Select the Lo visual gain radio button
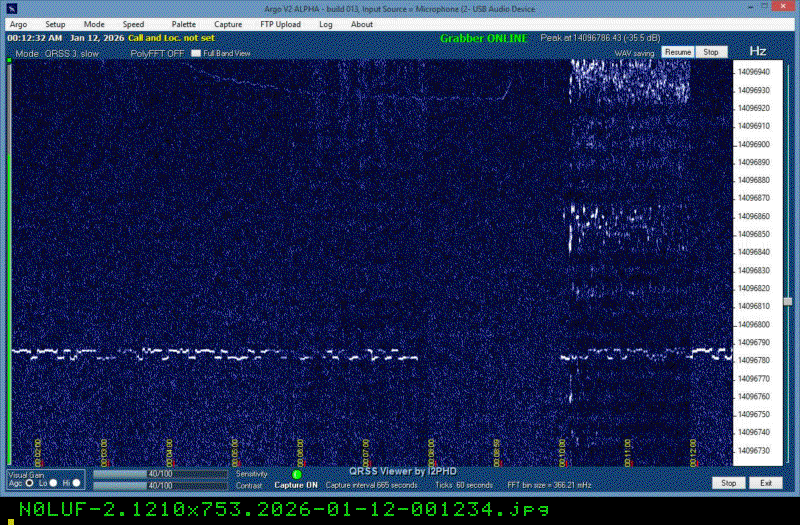The width and height of the screenshot is (800, 525). pos(53,483)
